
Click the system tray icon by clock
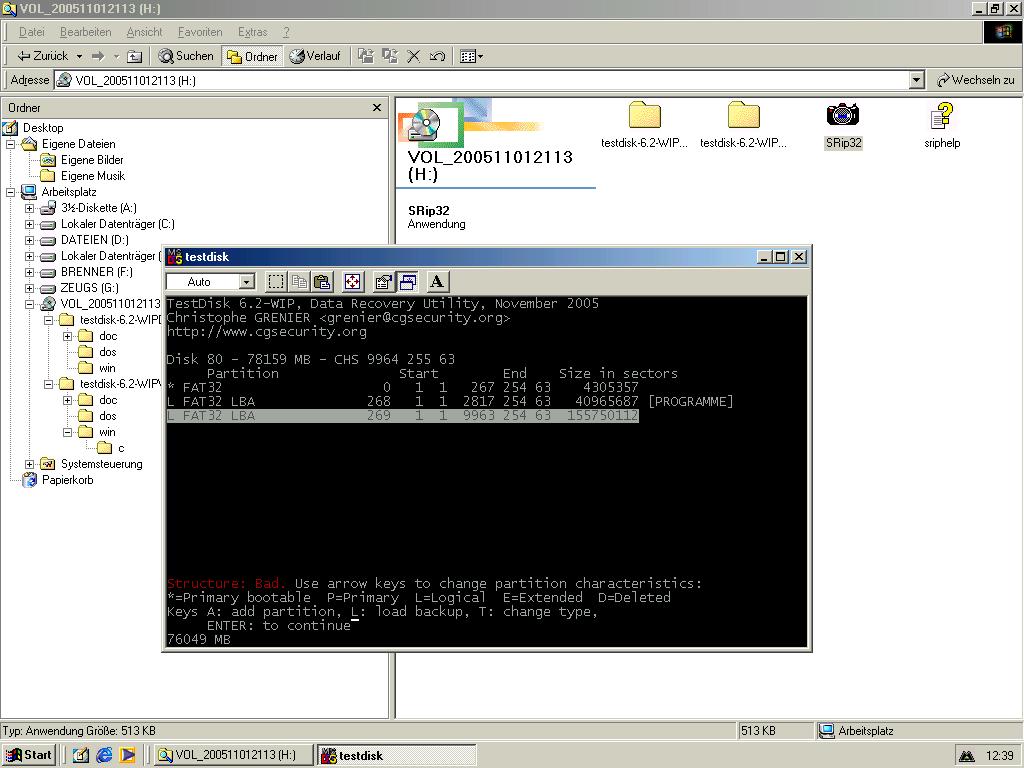pos(967,756)
